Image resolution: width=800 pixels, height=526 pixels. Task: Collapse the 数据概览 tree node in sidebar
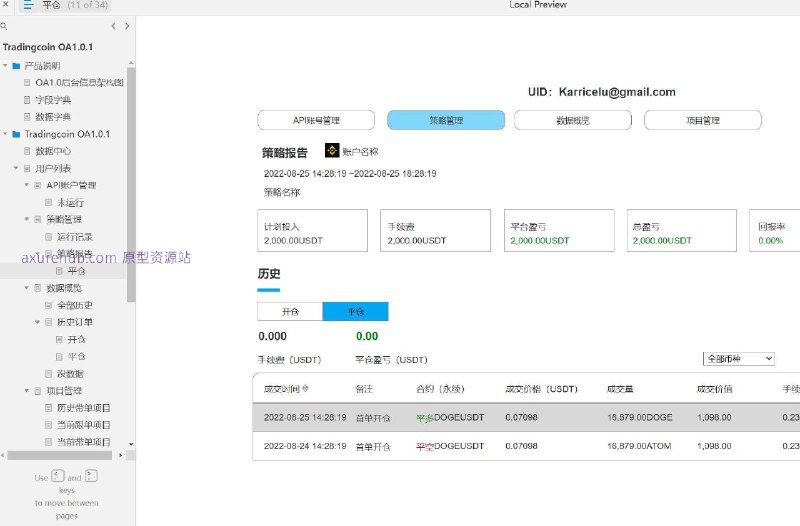click(27, 288)
